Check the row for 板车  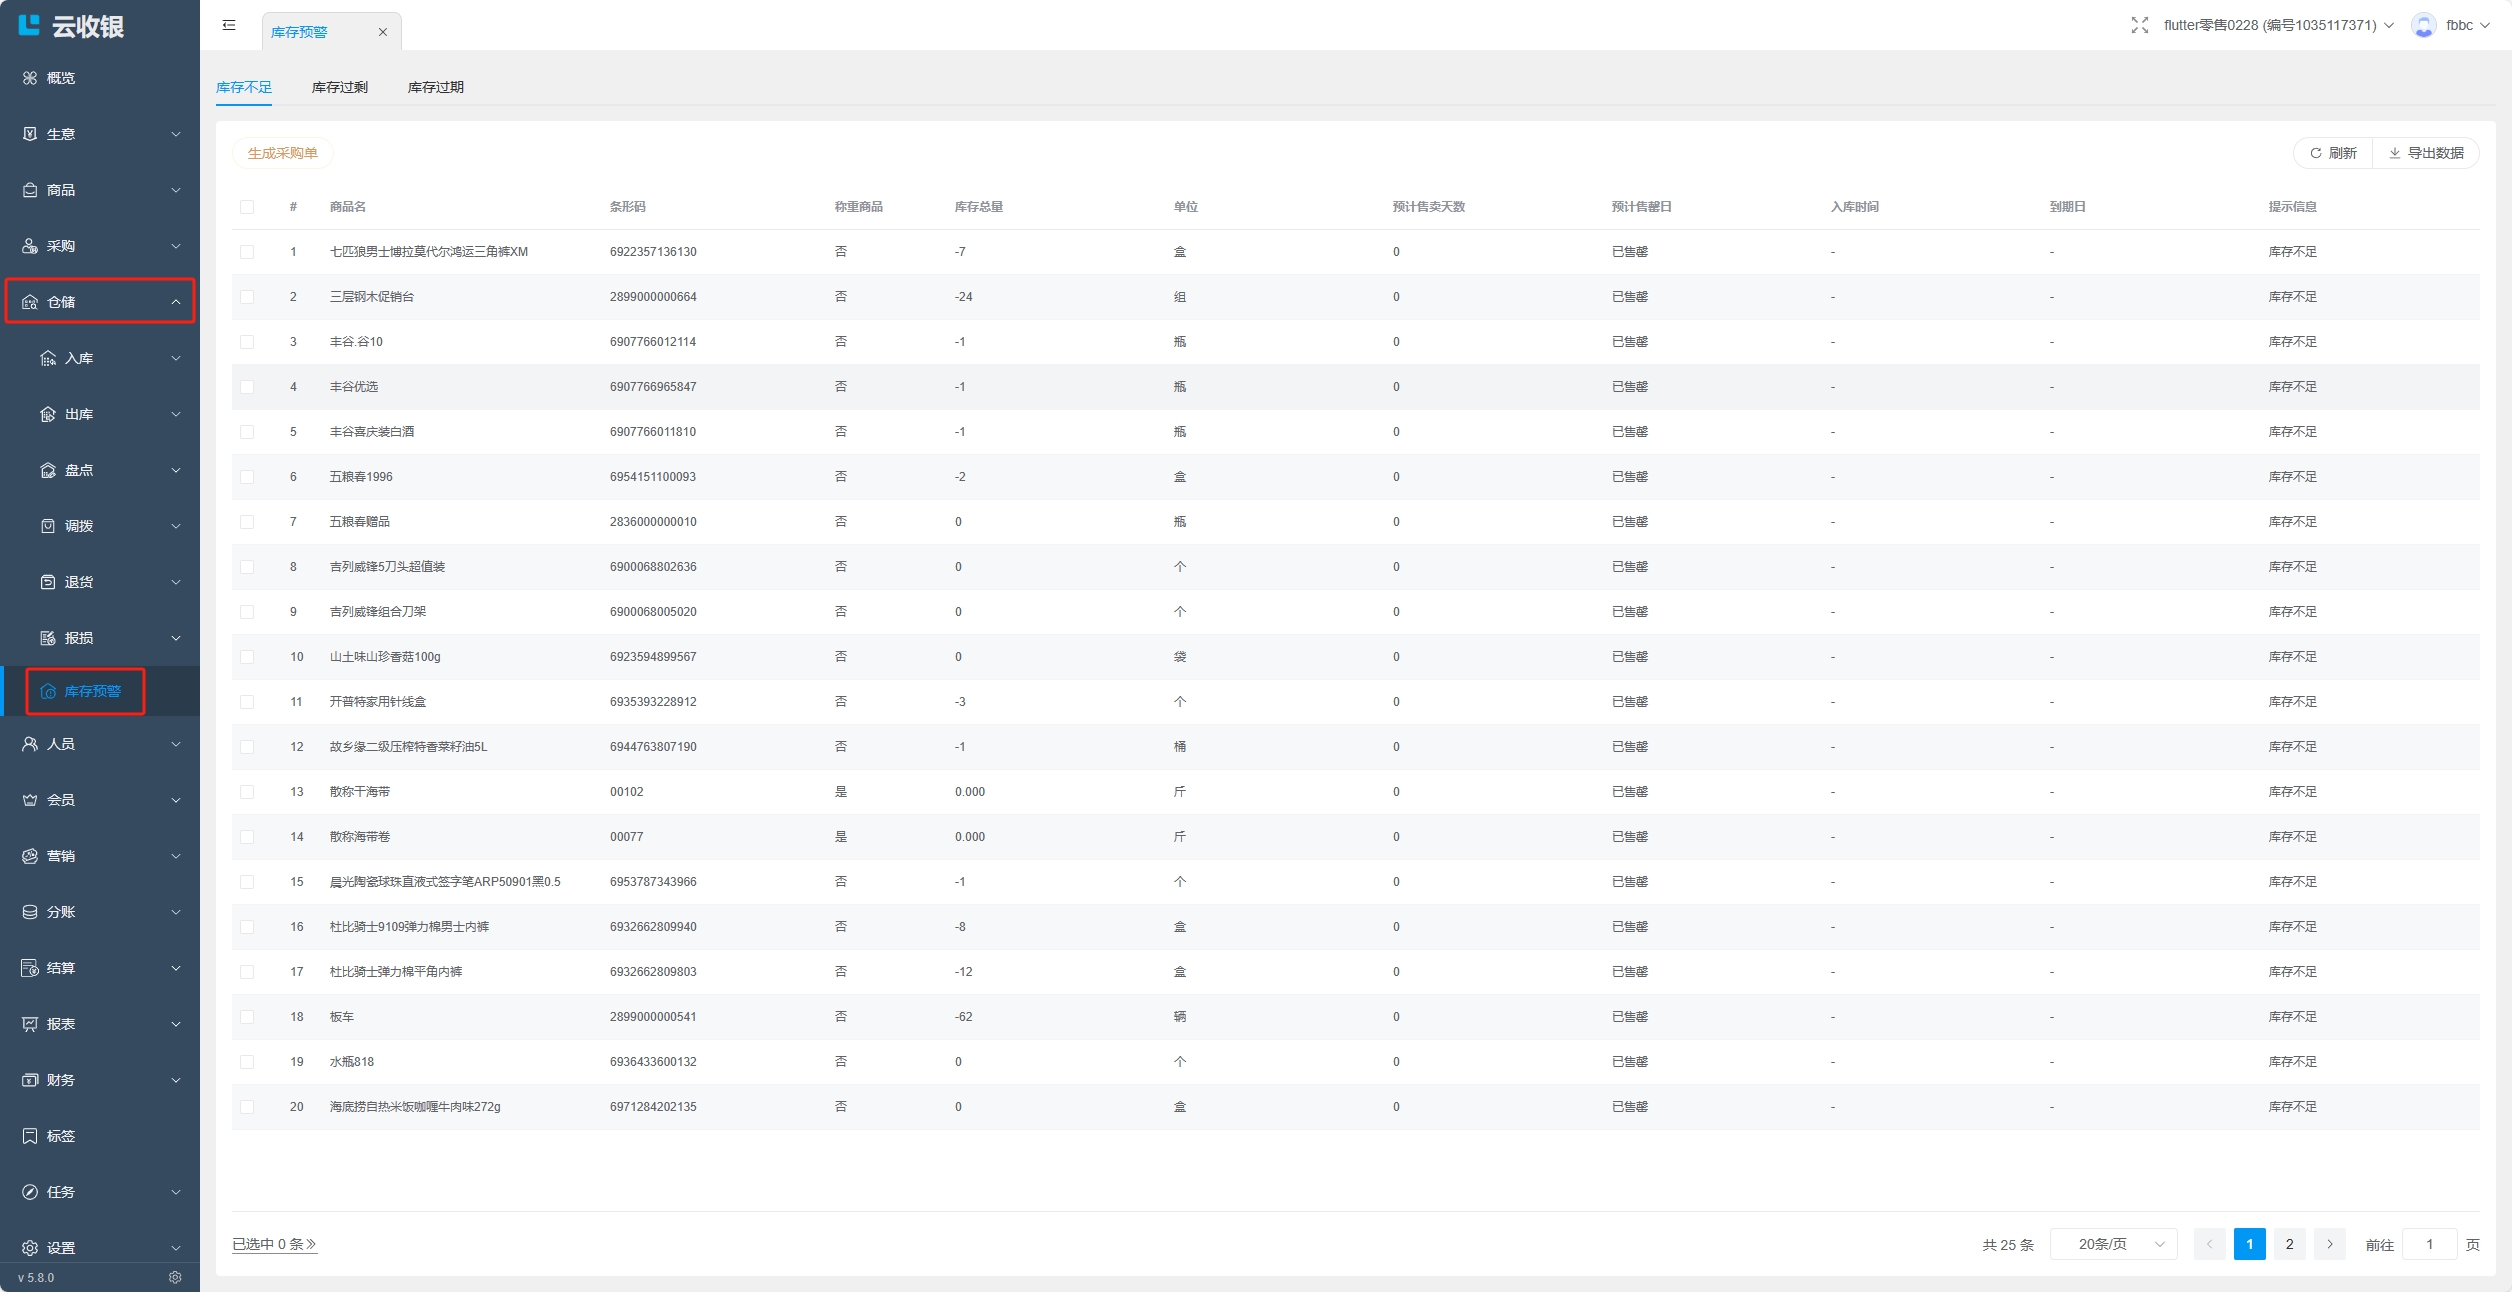coord(247,1017)
